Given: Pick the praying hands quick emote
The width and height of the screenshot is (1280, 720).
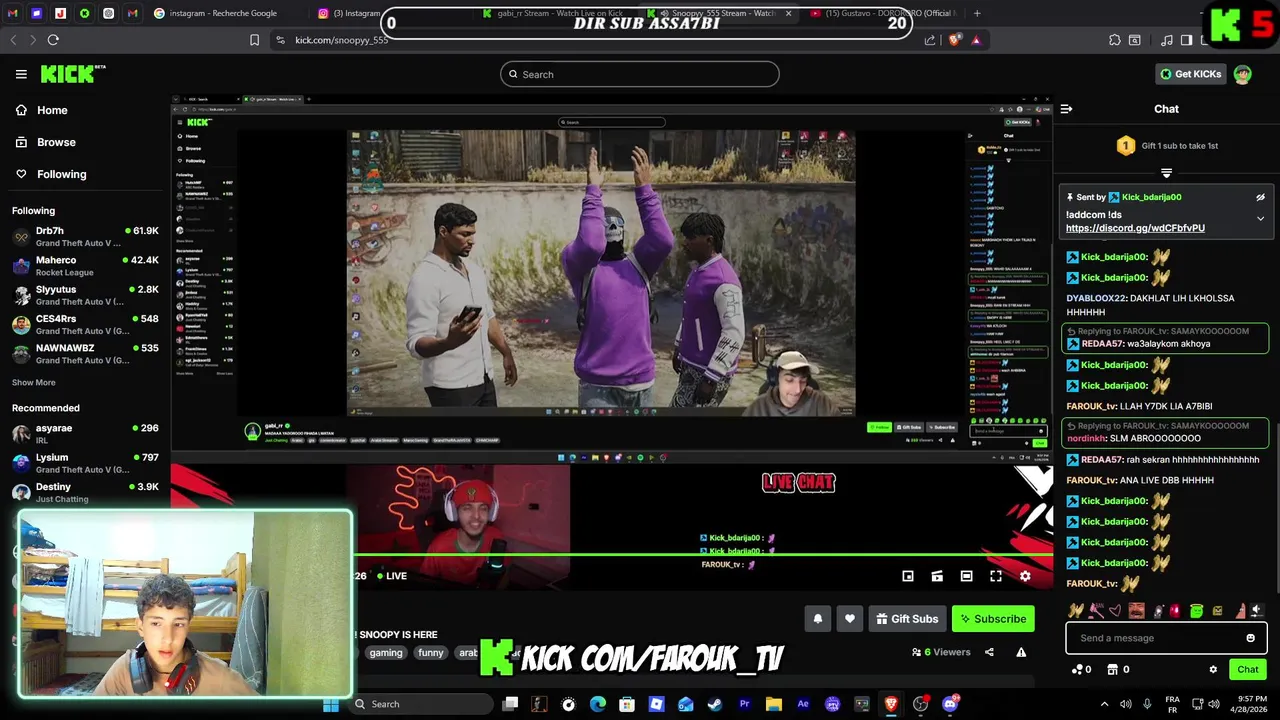Looking at the screenshot, I should [1076, 611].
